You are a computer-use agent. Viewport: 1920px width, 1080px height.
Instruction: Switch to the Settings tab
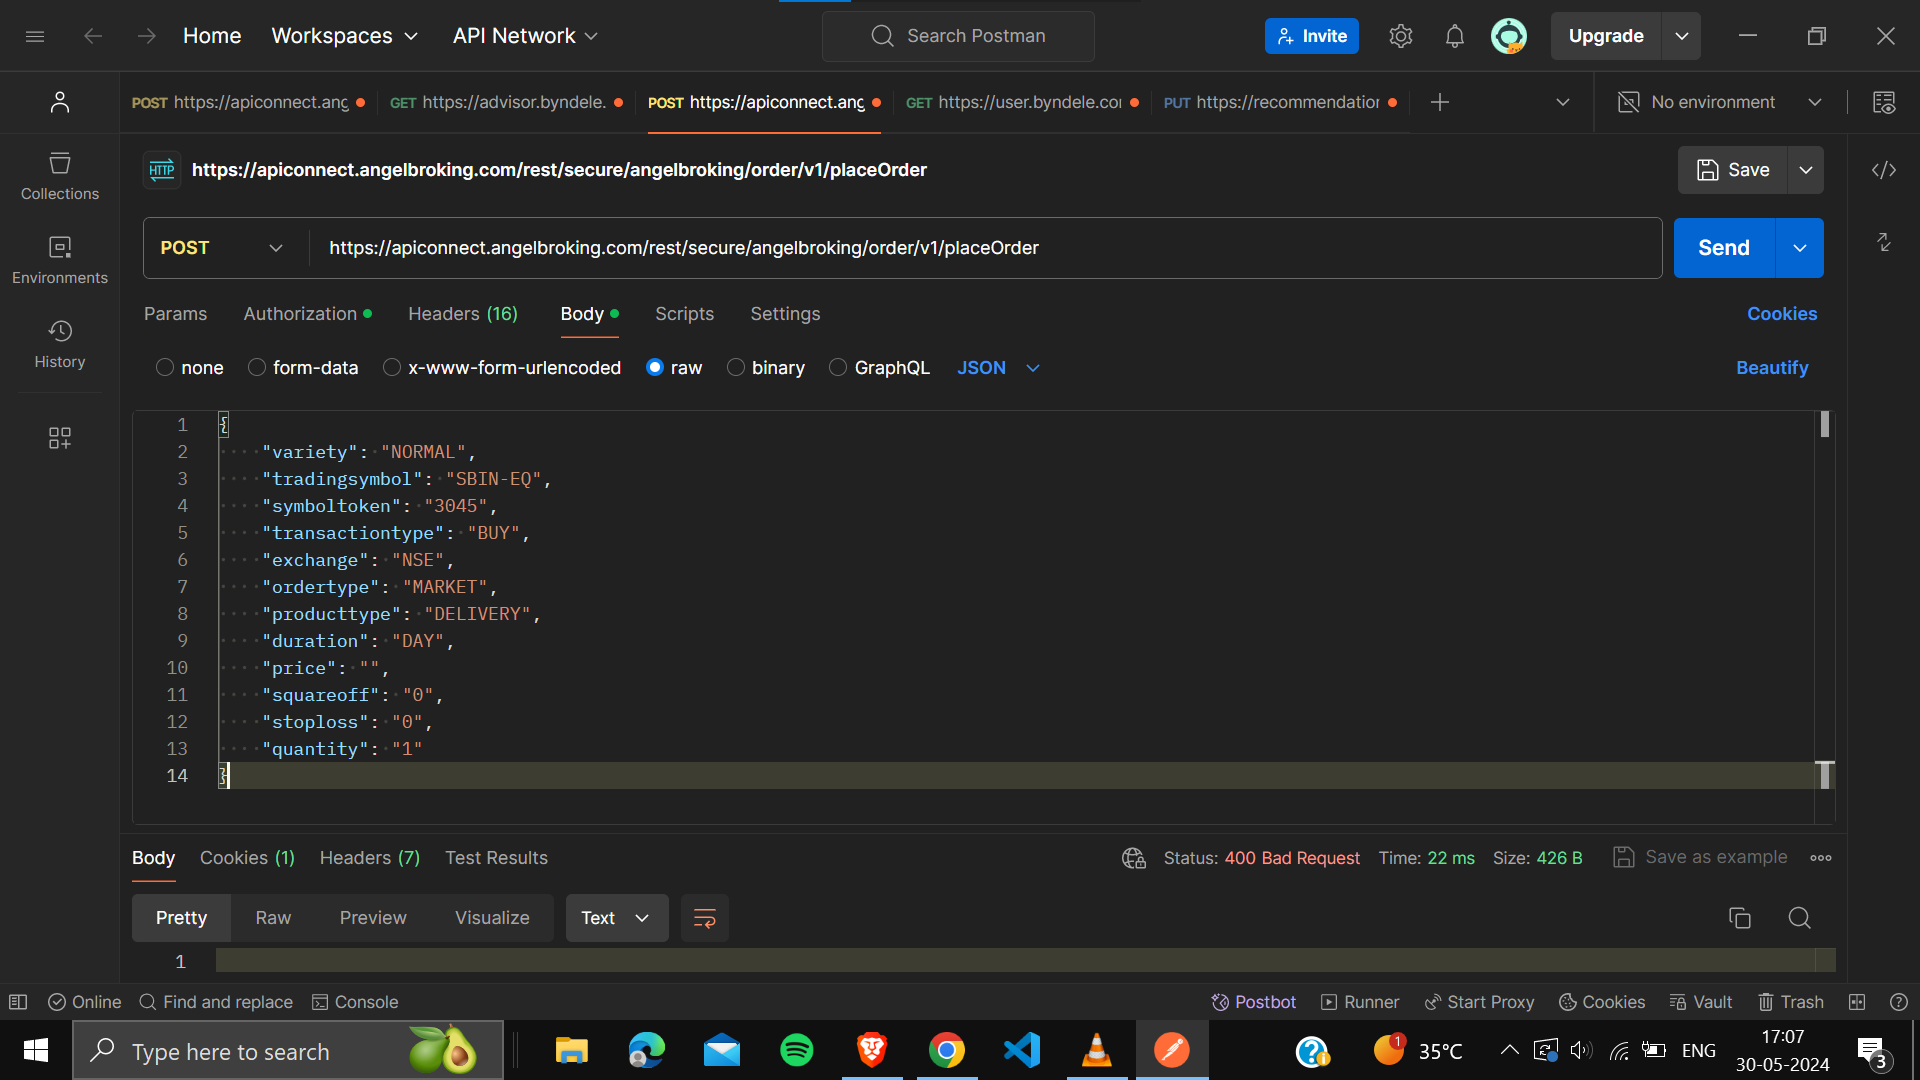pos(786,314)
